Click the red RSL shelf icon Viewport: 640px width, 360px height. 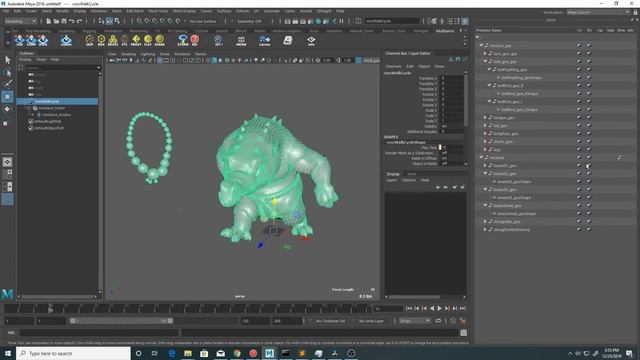click(x=195, y=40)
